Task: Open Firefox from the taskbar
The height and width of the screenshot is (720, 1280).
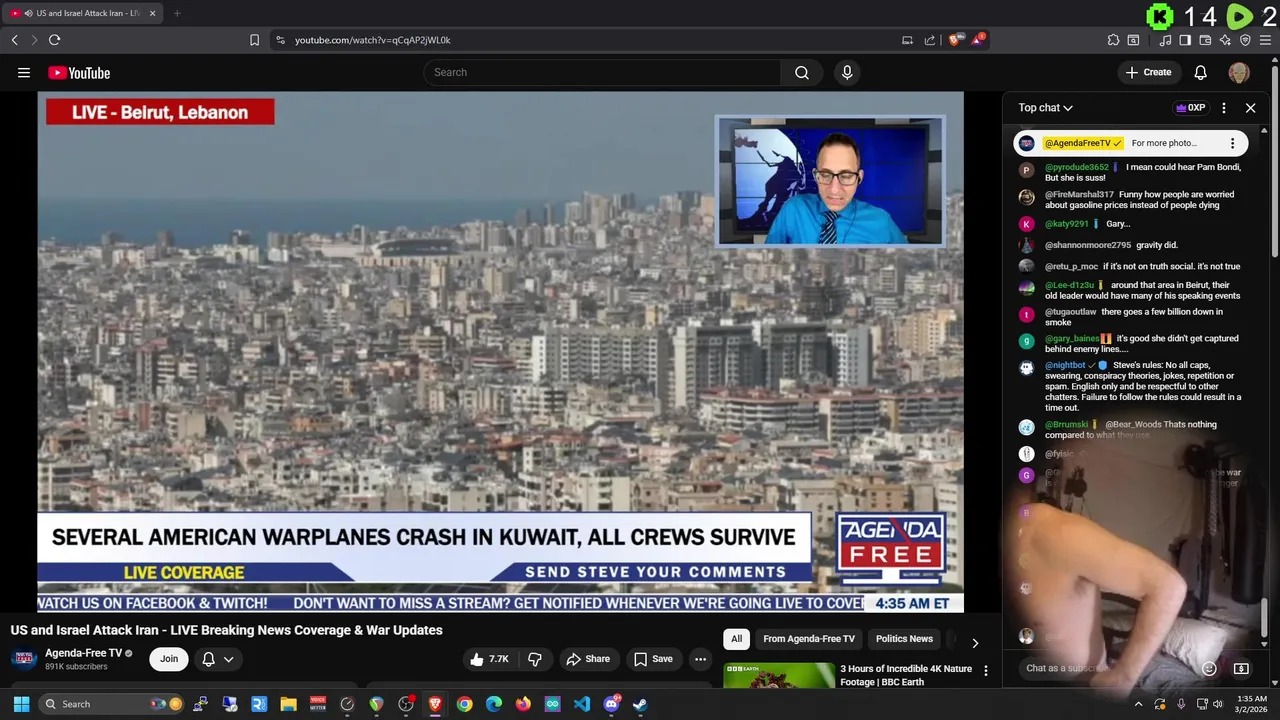Action: (523, 704)
